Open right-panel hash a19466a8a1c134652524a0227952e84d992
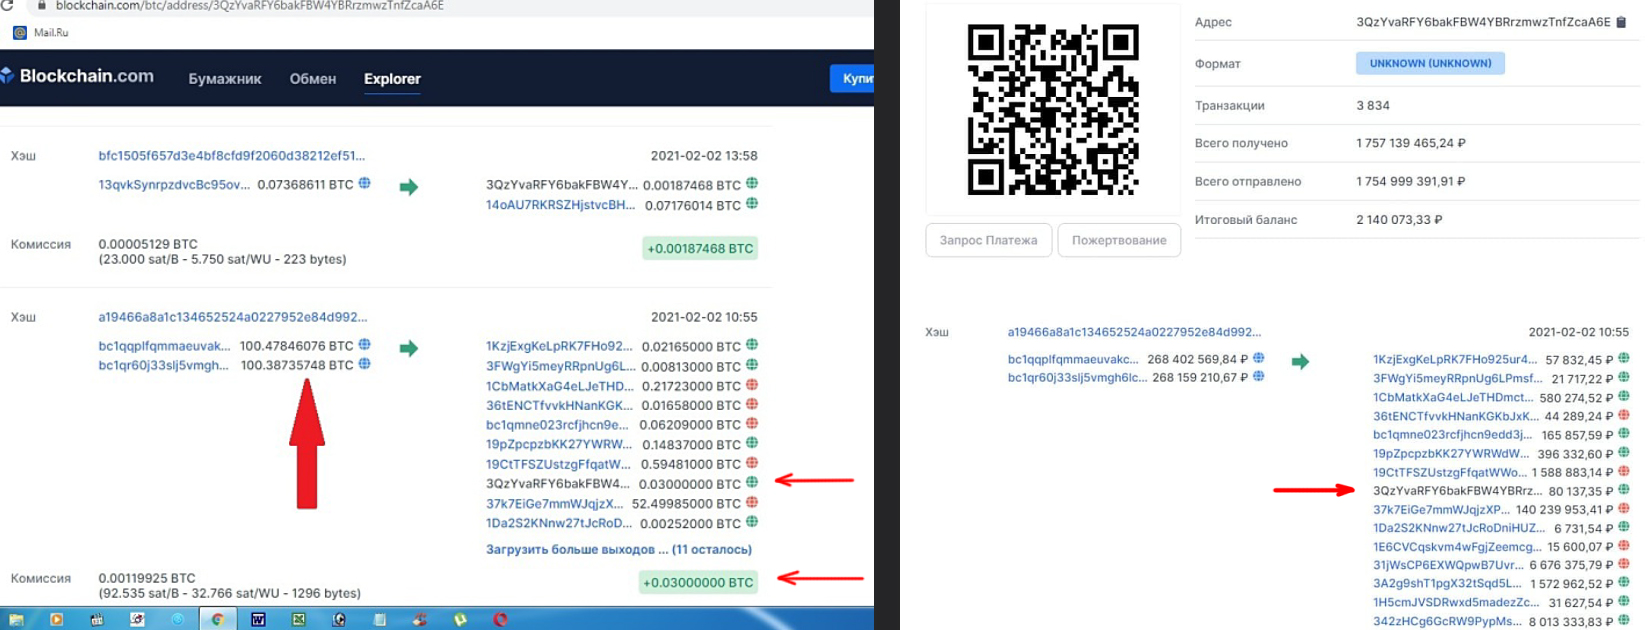Image resolution: width=1650 pixels, height=630 pixels. pos(1134,332)
